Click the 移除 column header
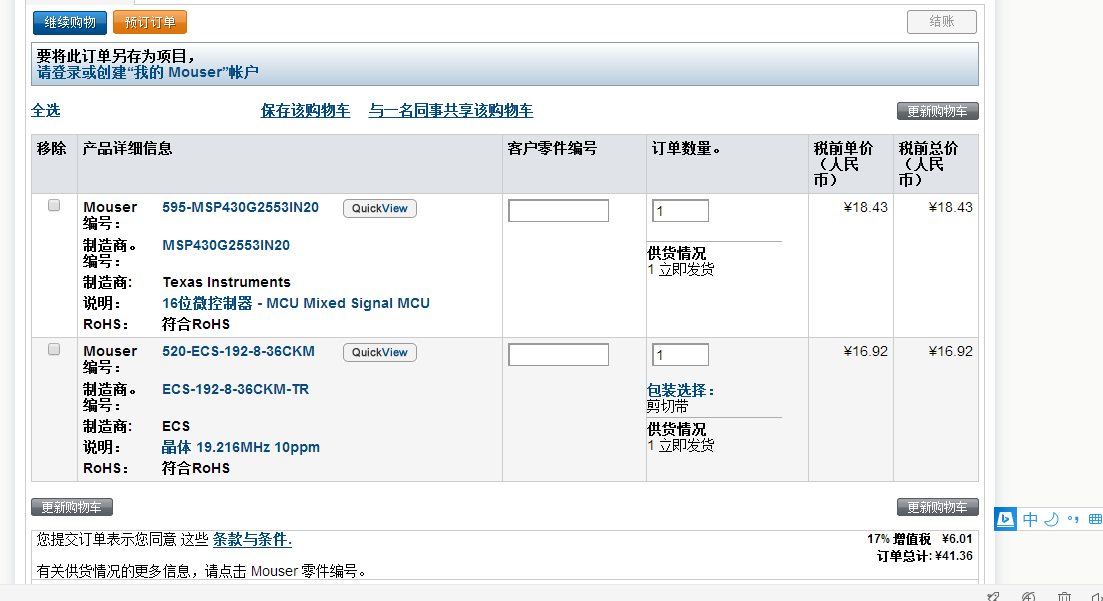This screenshot has width=1103, height=601. point(51,148)
